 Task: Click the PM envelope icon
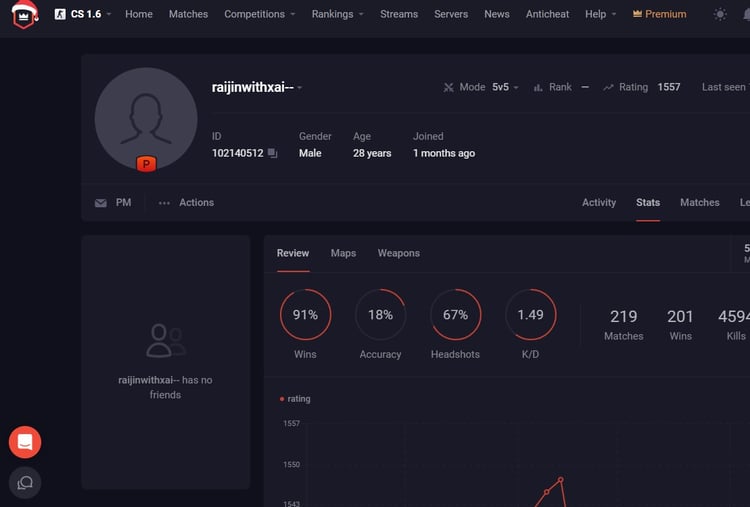pos(100,203)
